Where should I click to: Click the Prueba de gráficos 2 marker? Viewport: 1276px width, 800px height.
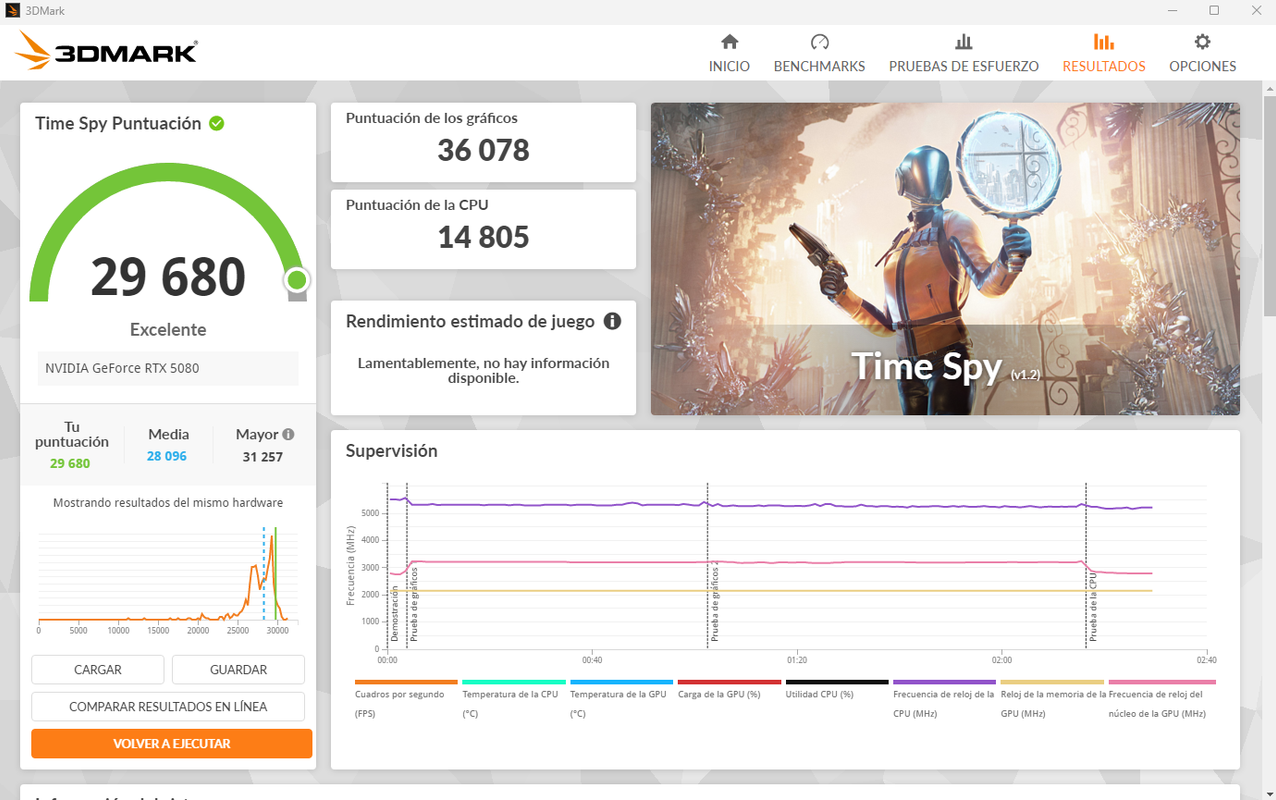click(714, 602)
